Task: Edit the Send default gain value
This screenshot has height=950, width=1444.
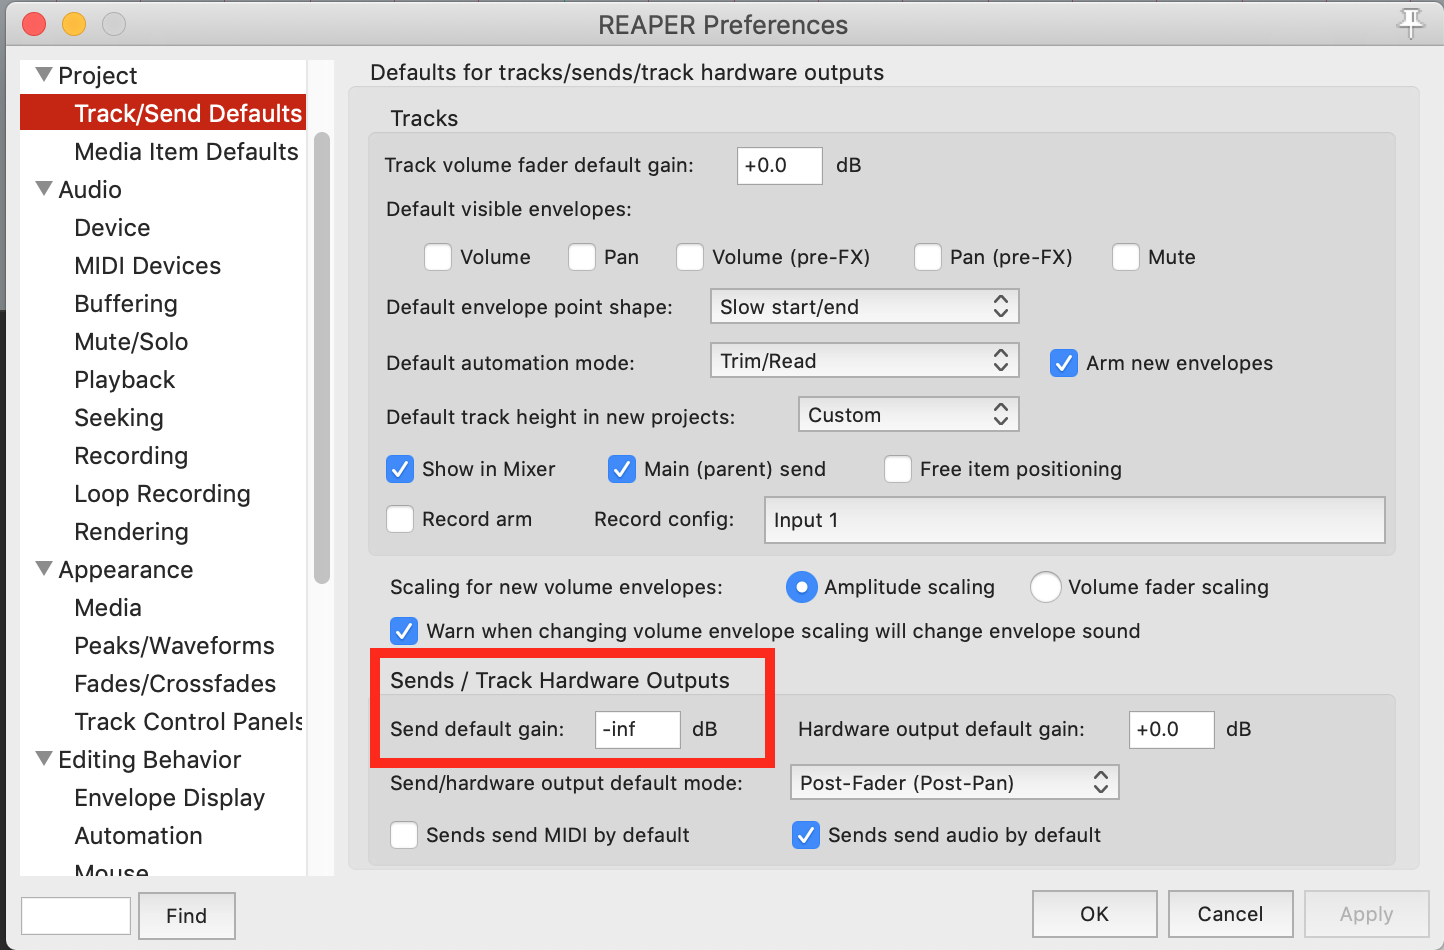Action: coord(637,729)
